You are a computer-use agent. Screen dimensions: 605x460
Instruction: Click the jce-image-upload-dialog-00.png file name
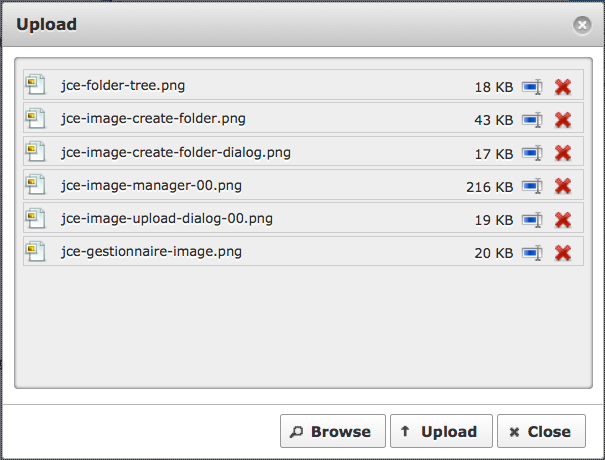tap(167, 219)
